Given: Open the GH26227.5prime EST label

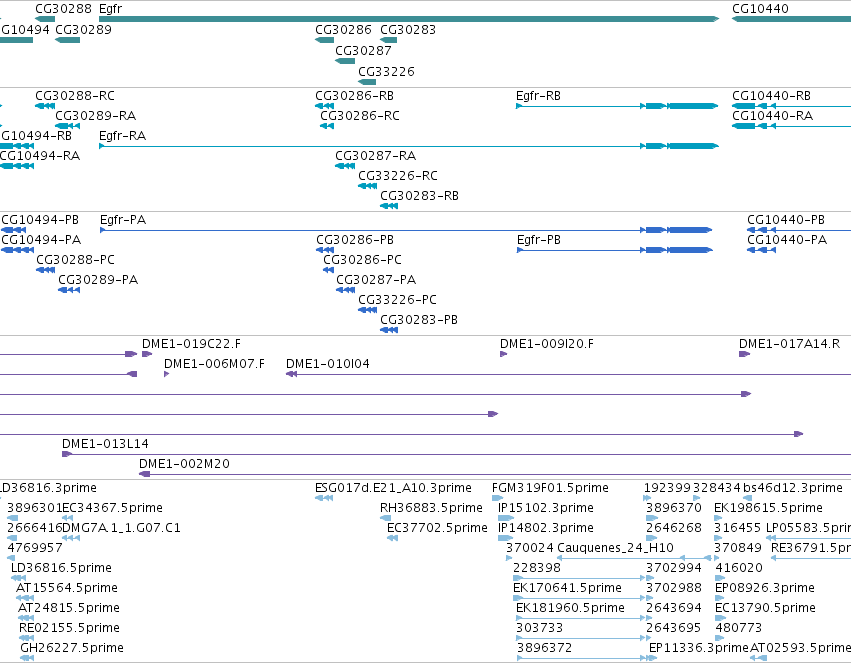Looking at the screenshot, I should [x=72, y=648].
